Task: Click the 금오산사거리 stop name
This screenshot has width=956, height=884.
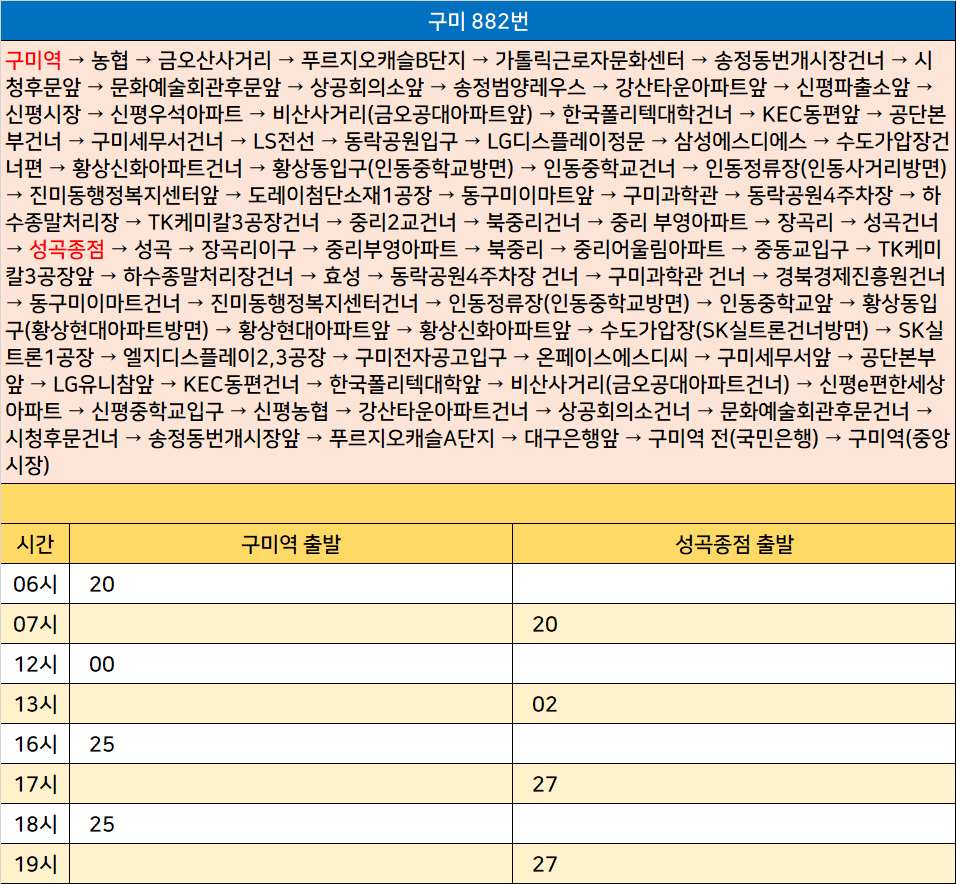Action: [x=215, y=60]
